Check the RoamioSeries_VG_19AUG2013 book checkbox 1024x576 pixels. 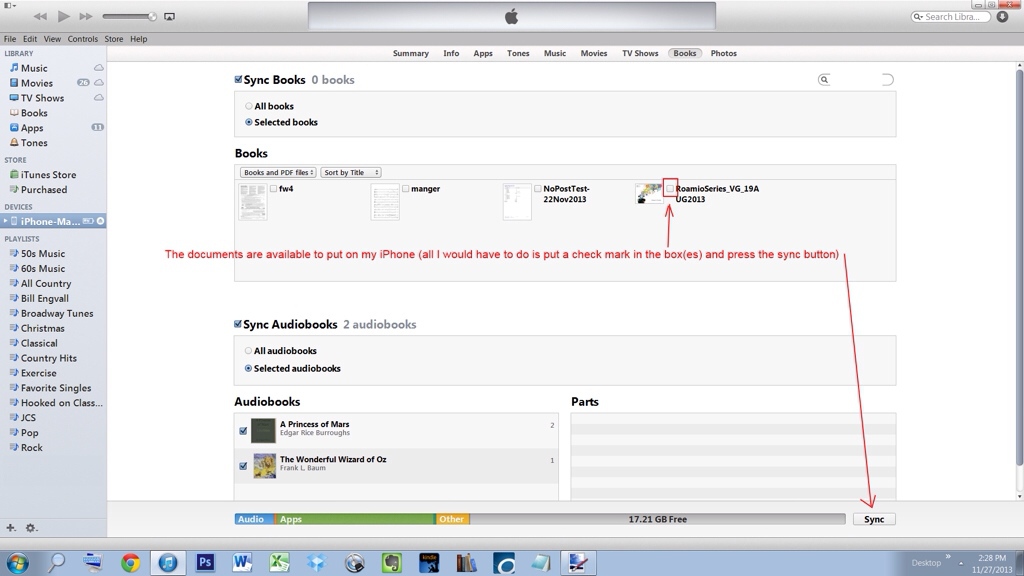(x=670, y=189)
